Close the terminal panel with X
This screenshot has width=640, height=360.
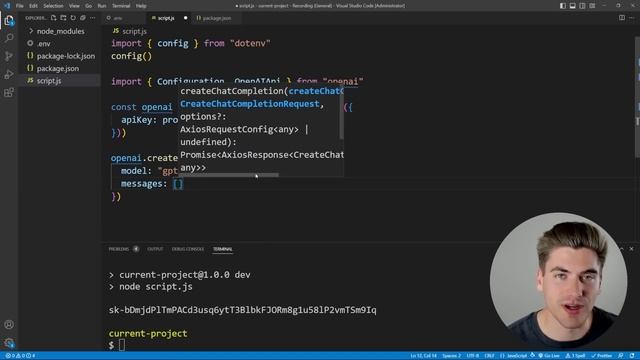[x=631, y=249]
